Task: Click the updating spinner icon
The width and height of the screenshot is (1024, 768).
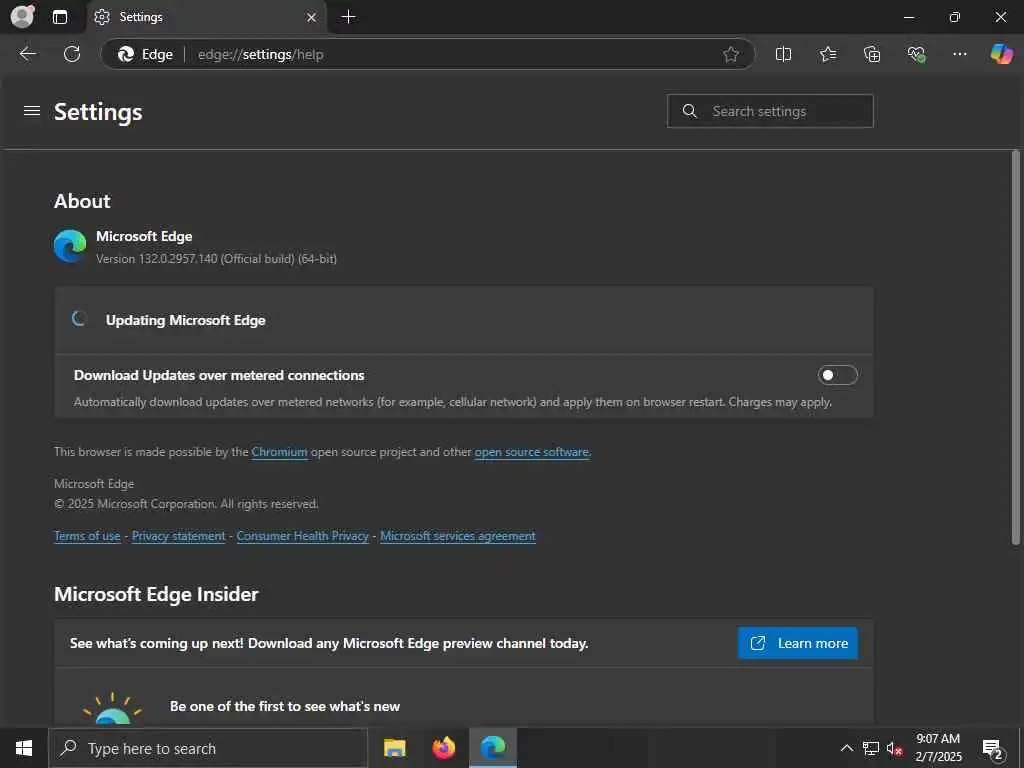Action: [x=79, y=319]
